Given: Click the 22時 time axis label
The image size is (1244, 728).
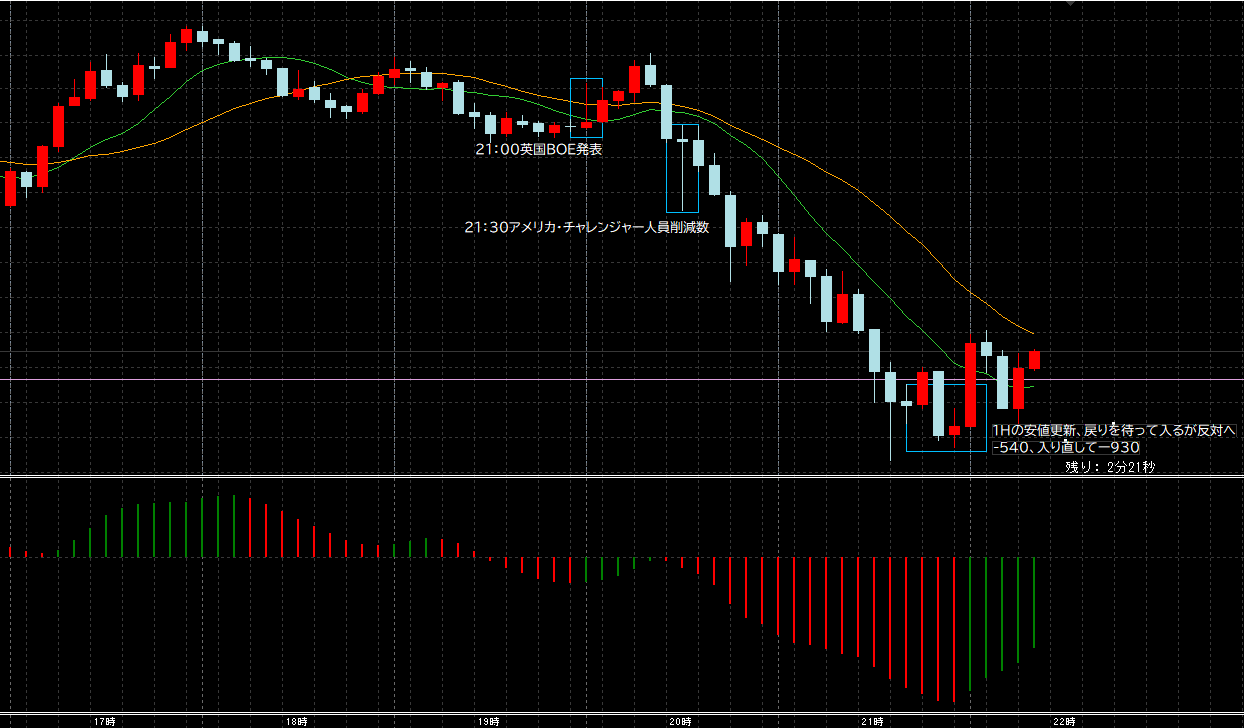Looking at the screenshot, I should [1064, 721].
